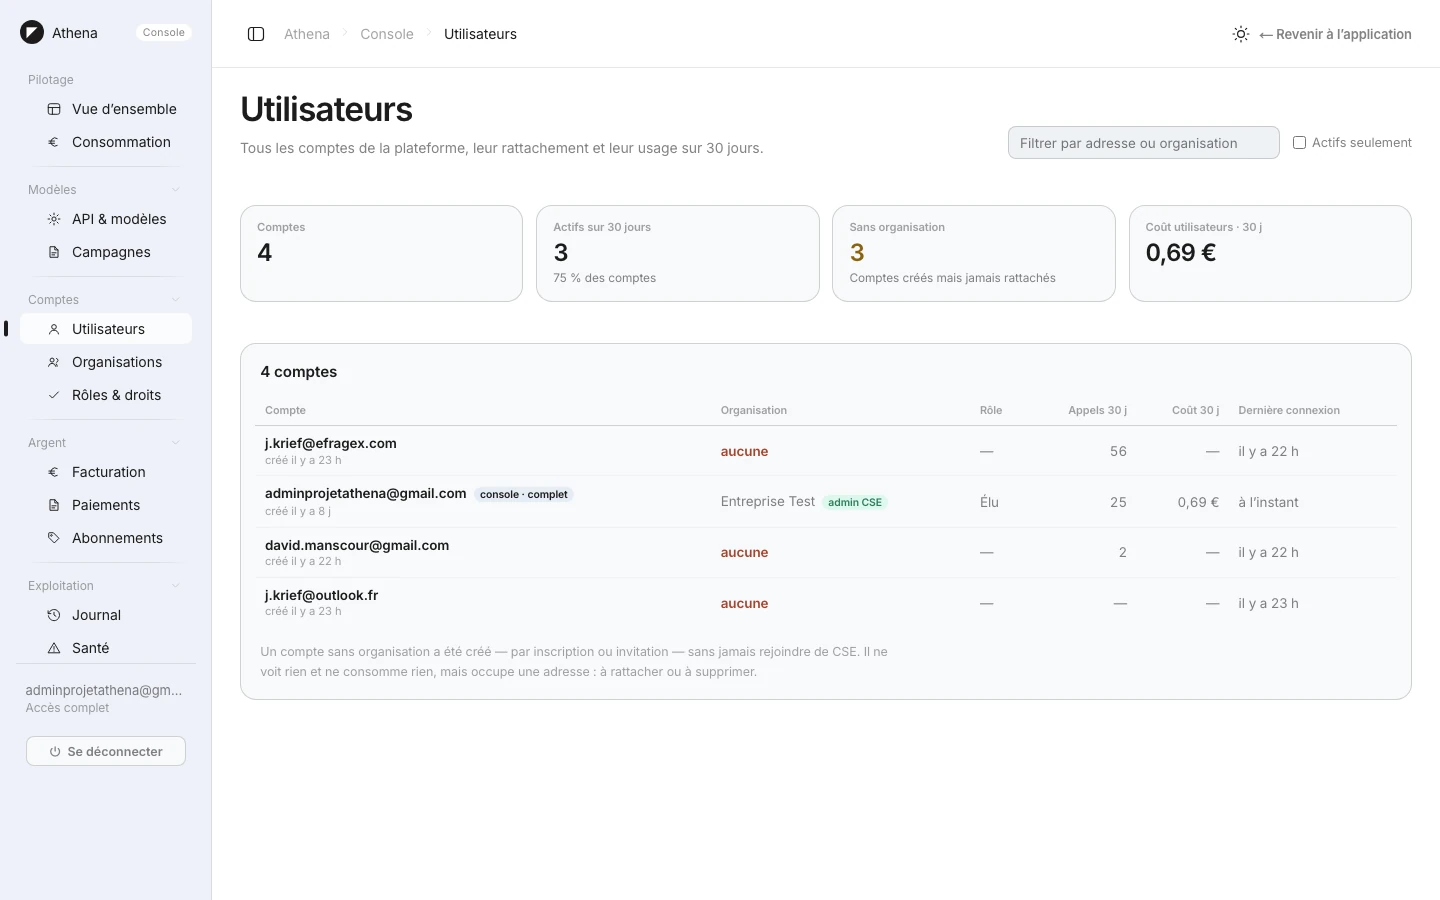This screenshot has width=1440, height=900.
Task: Click the Filtrer par adresse ou organisation field
Action: click(x=1143, y=143)
